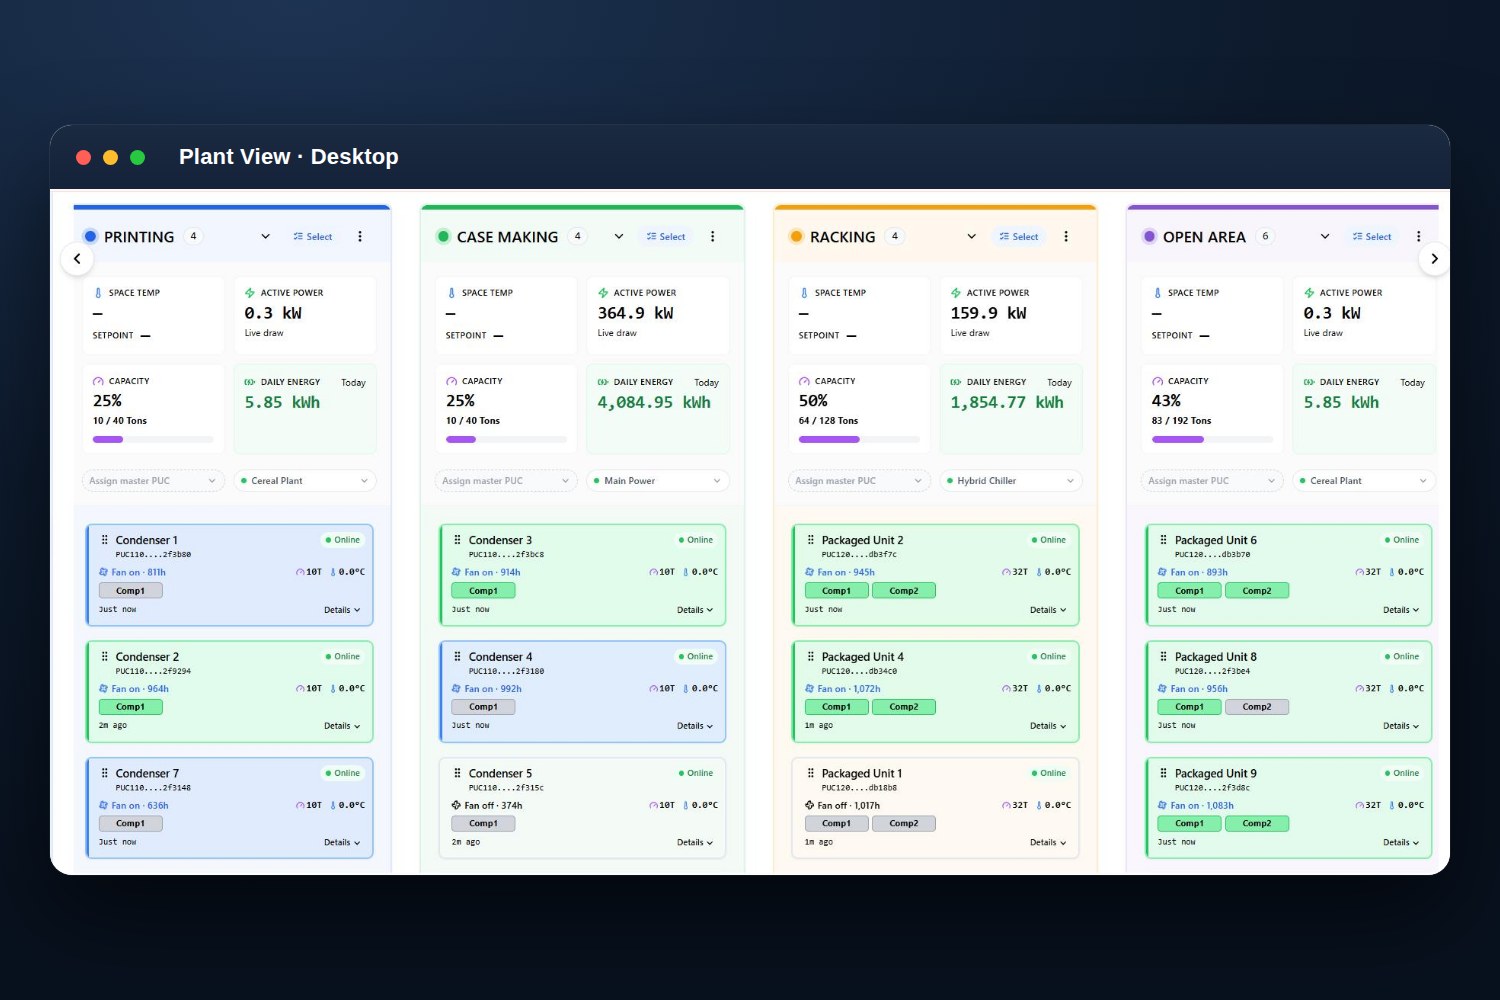
Task: Toggle Comp1 on Condenser 5
Action: coord(483,824)
